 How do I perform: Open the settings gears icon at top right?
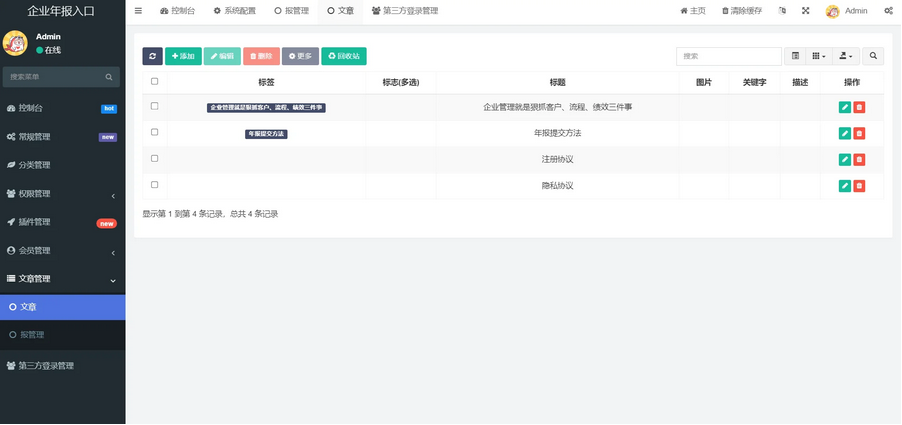point(888,11)
